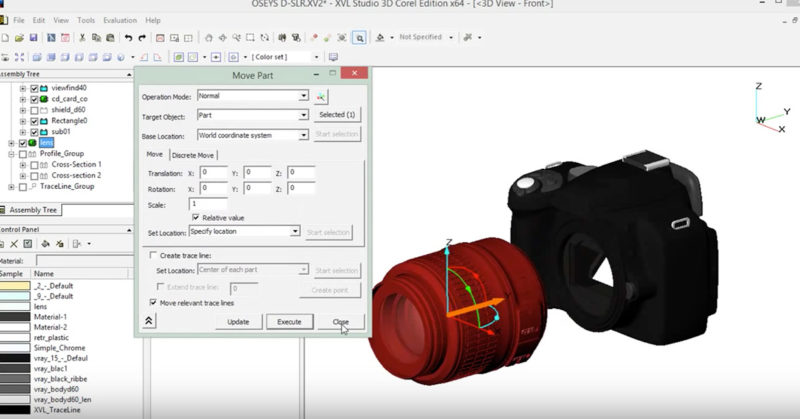The image size is (800, 419).
Task: Select the _2_-_Default yellow material swatch
Action: click(14, 285)
